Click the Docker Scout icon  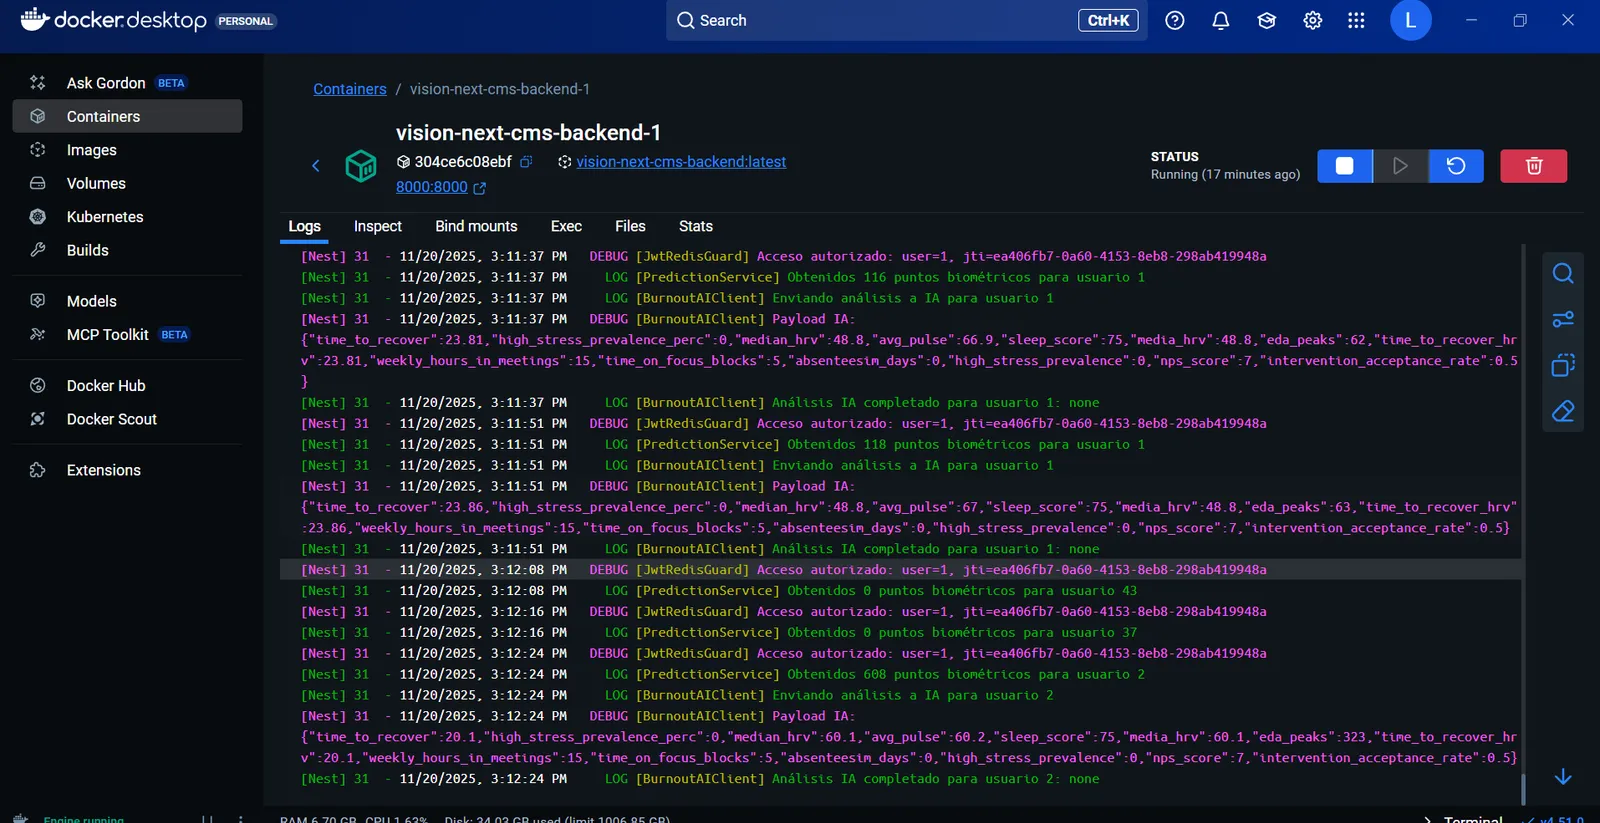pyautogui.click(x=38, y=419)
